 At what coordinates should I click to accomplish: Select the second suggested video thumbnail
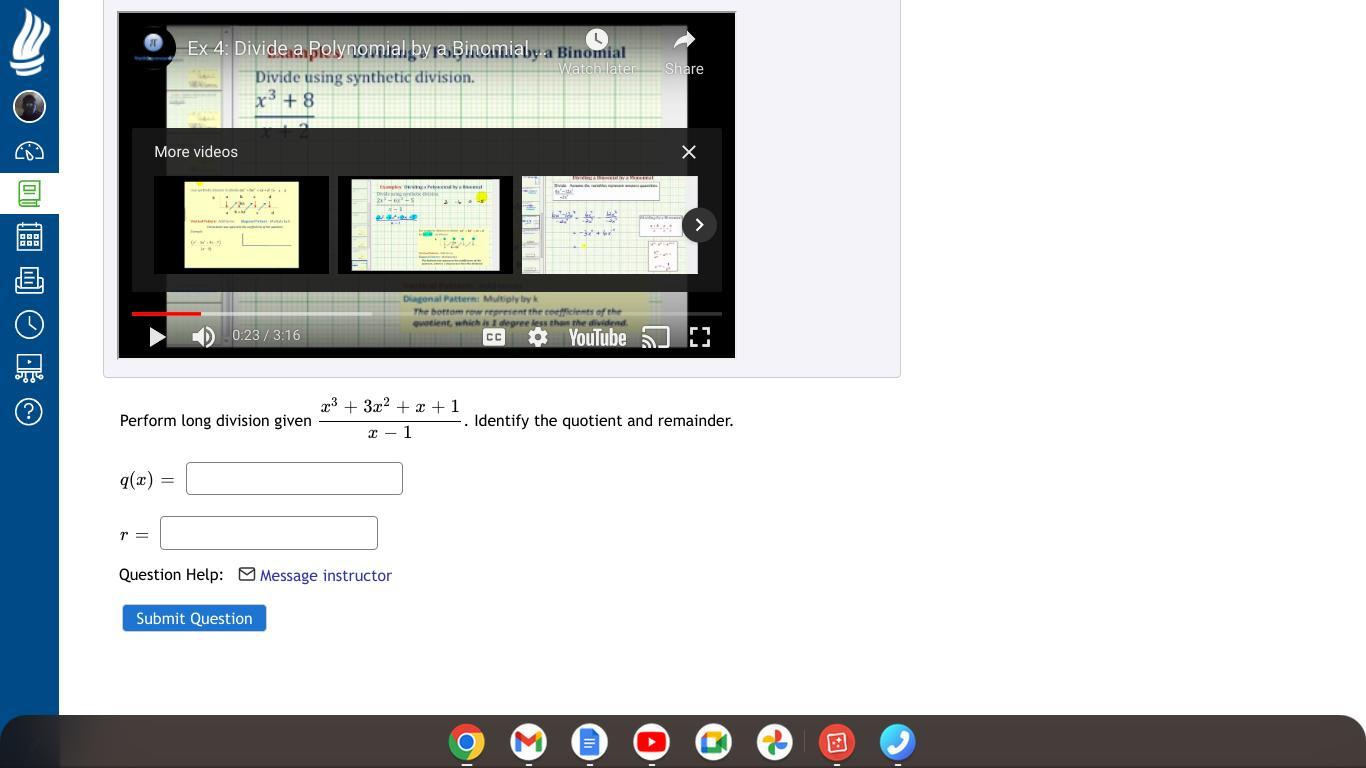(x=425, y=225)
